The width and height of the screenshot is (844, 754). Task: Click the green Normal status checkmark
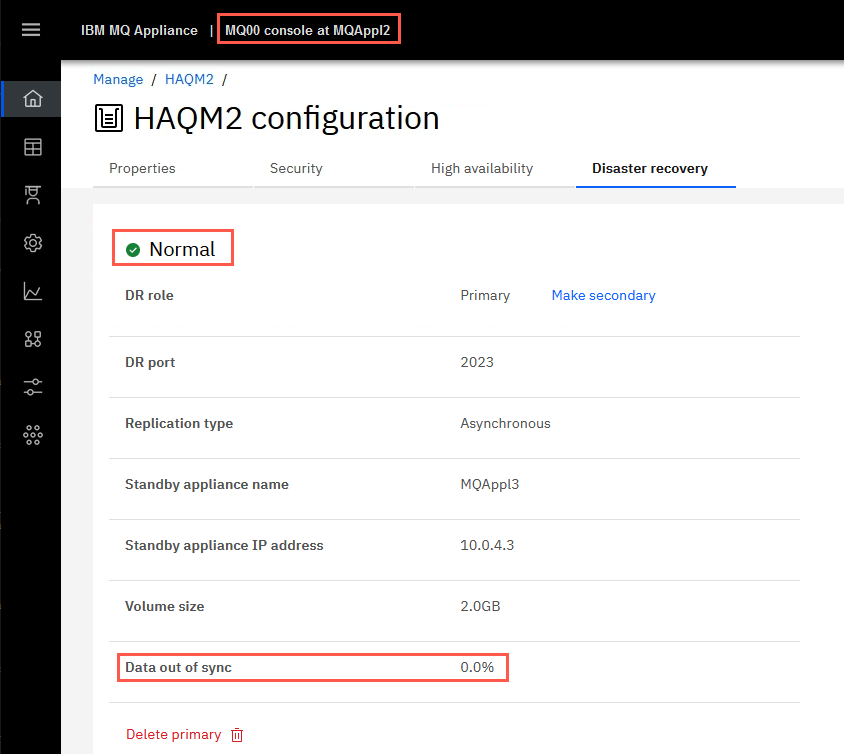[x=133, y=250]
